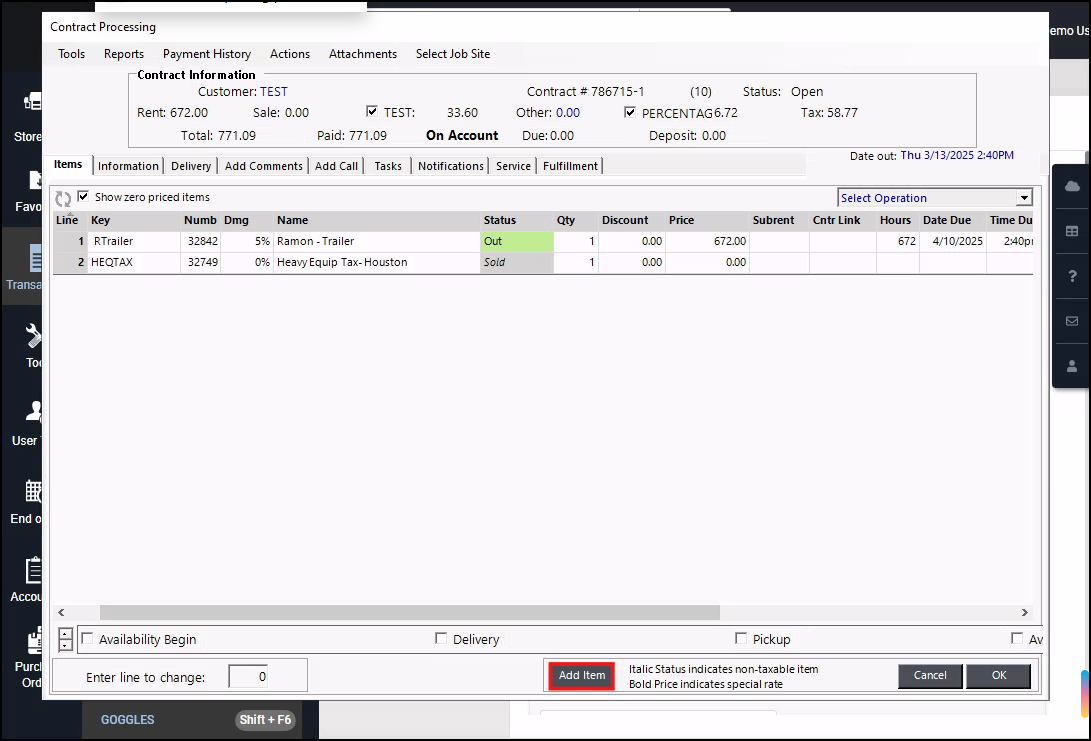Image resolution: width=1091 pixels, height=741 pixels.
Task: Click the refresh arrows icon in Items tab
Action: (x=63, y=199)
